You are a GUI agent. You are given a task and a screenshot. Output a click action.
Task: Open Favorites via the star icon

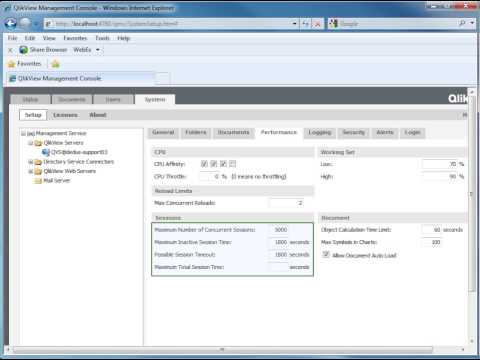(12, 64)
